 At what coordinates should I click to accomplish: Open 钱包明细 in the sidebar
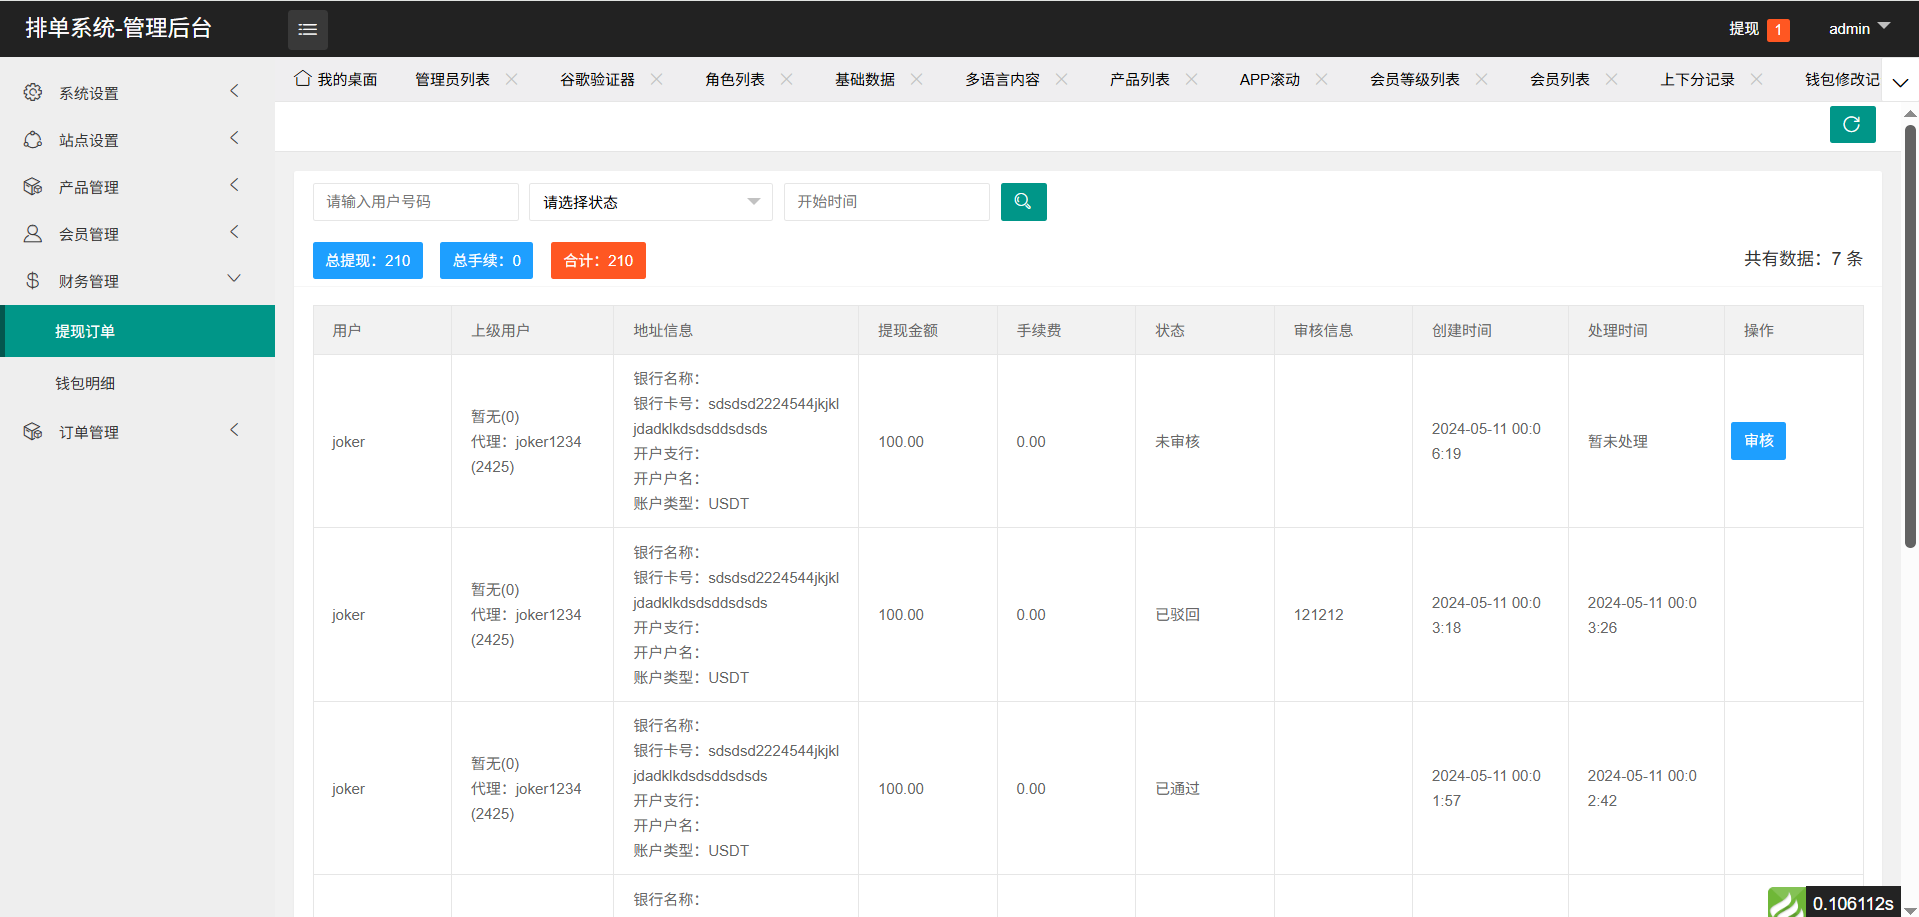[x=85, y=383]
